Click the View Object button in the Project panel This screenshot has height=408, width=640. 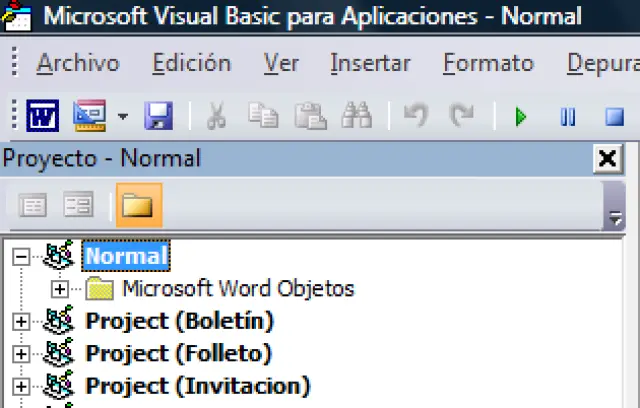[x=78, y=206]
